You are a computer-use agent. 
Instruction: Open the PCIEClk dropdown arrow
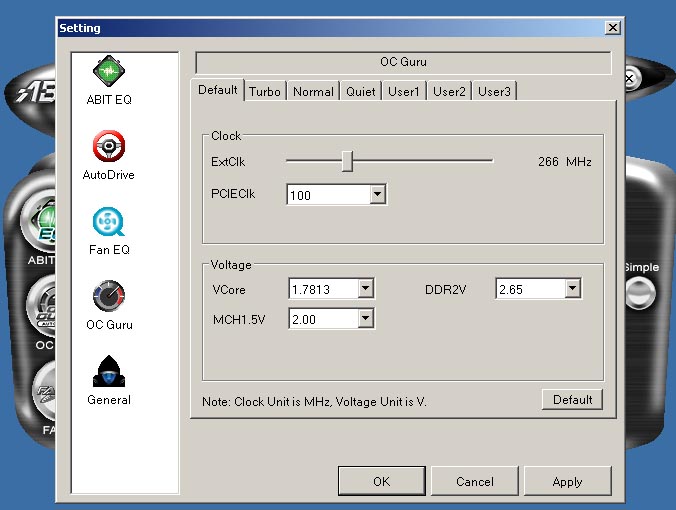coord(377,194)
